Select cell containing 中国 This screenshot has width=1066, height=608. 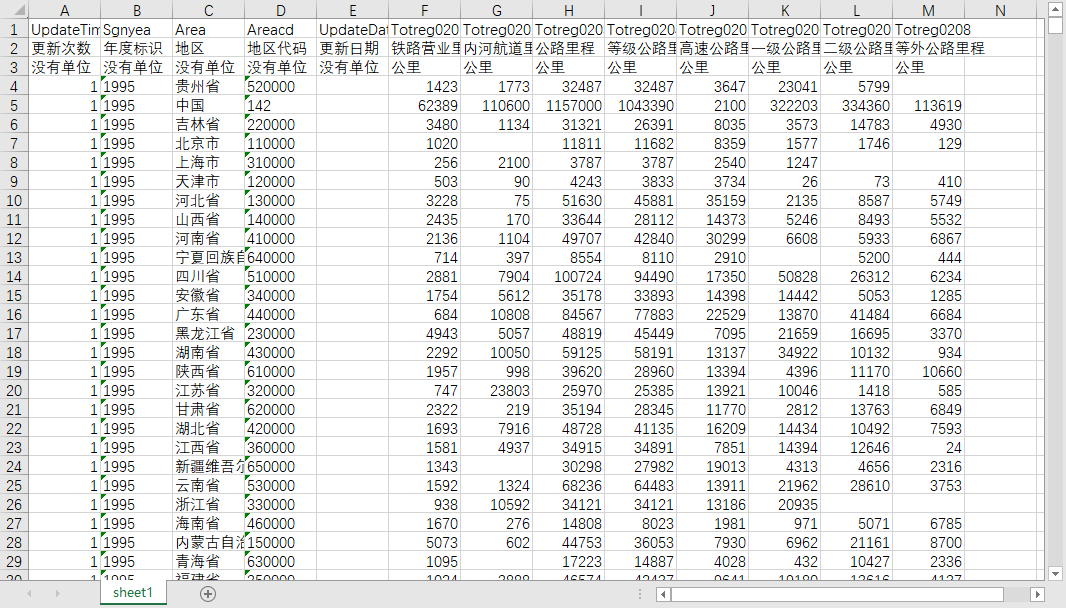coord(209,105)
